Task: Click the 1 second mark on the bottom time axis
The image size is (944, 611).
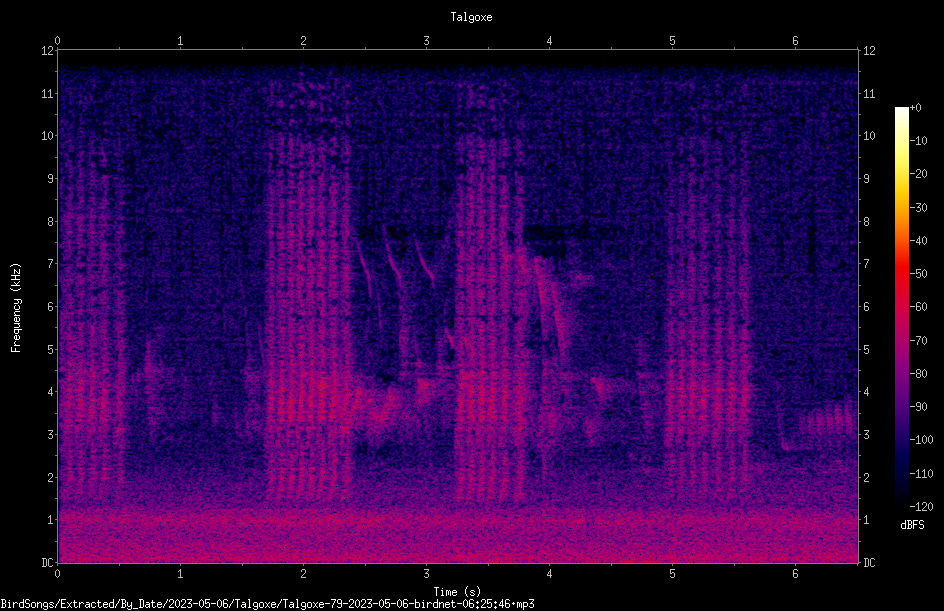Action: 180,574
